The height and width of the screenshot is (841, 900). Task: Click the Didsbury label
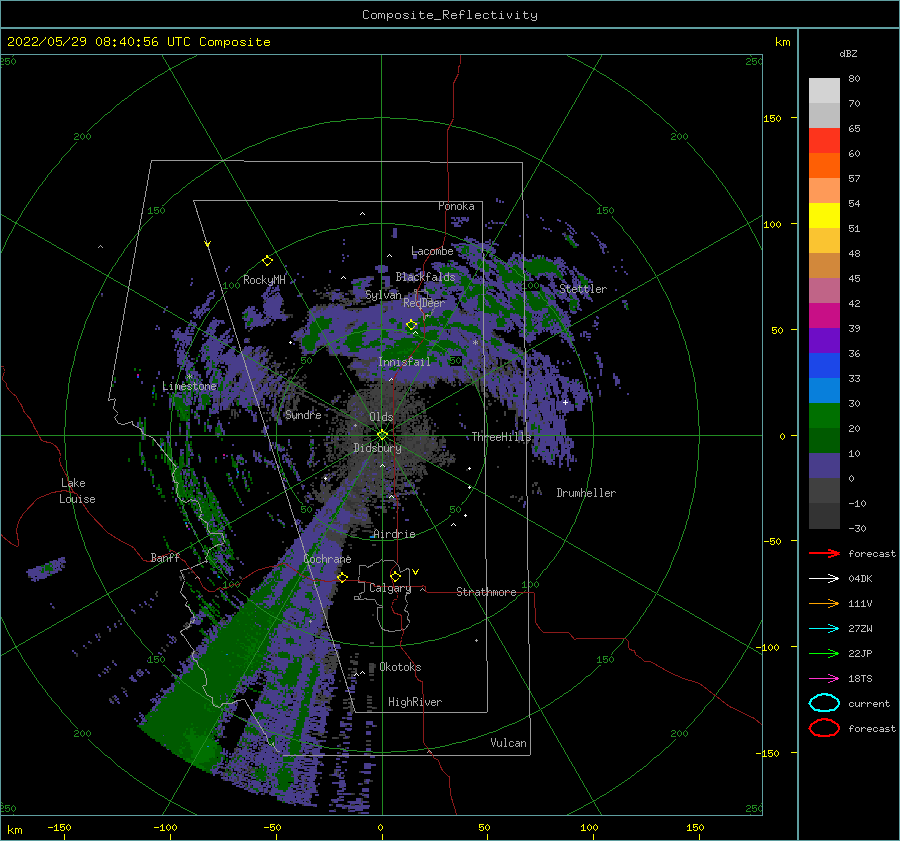pos(377,448)
